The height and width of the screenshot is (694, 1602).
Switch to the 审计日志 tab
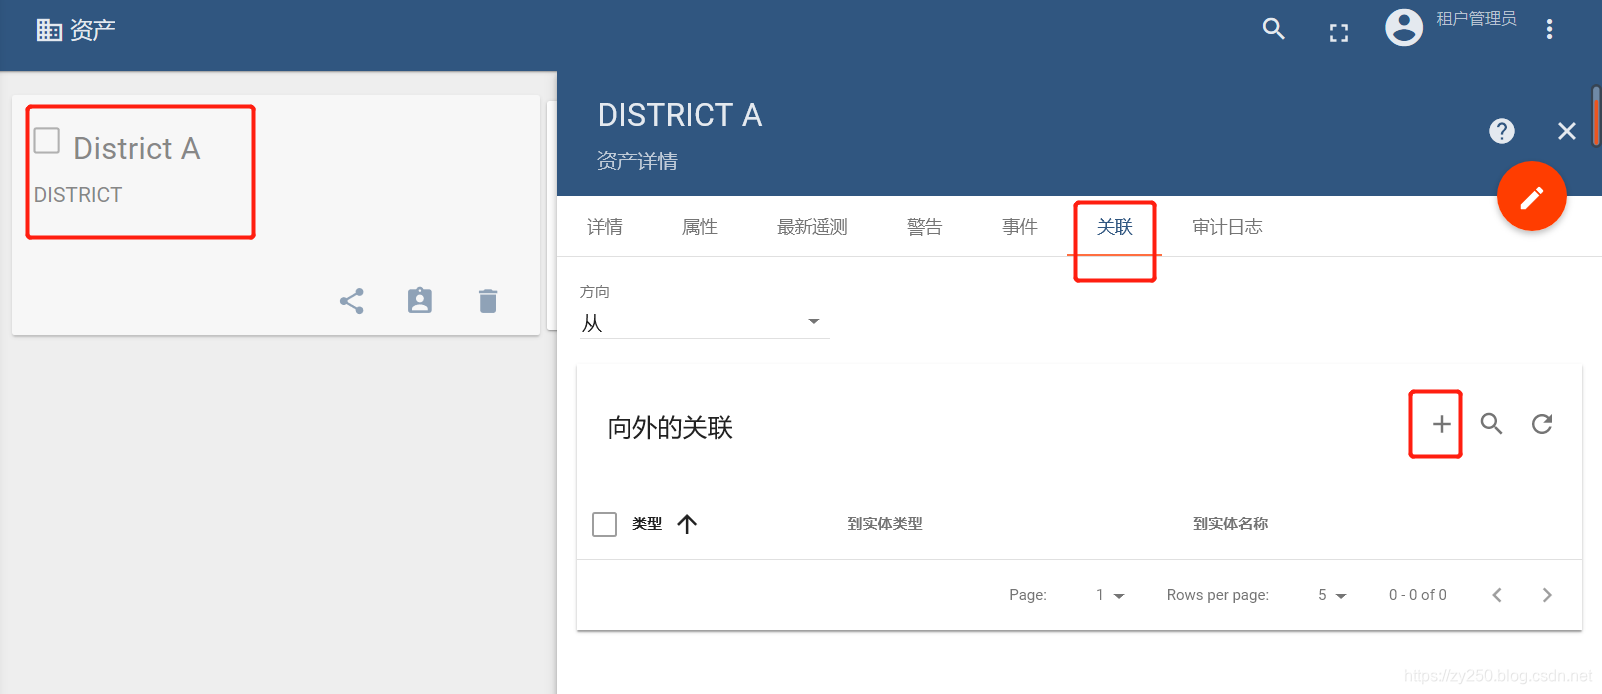tap(1227, 227)
